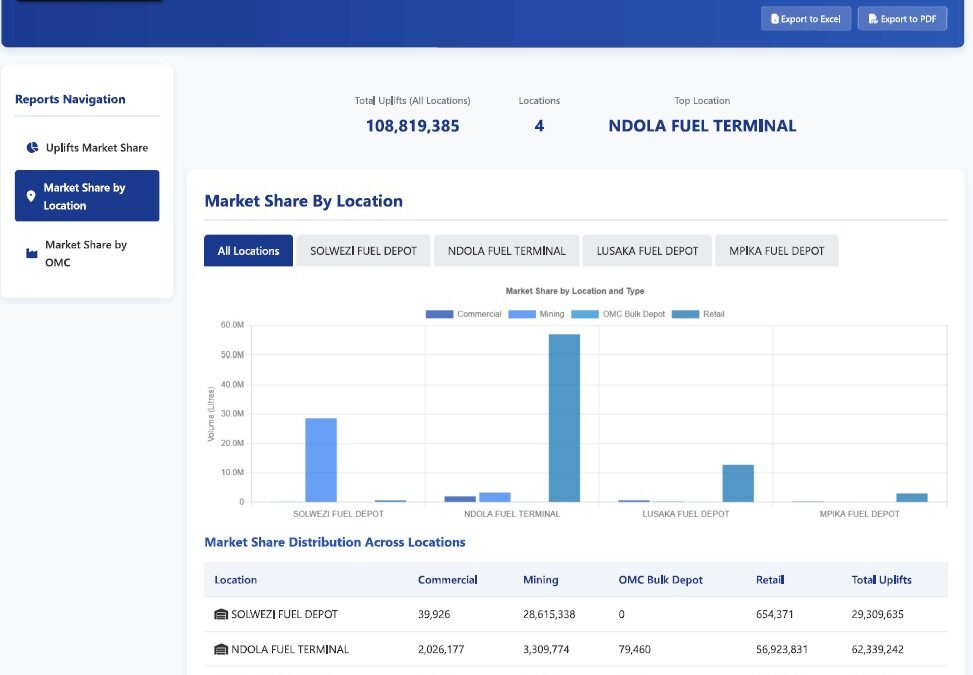Click the tall Retail bar for NDOLA FUEL TERMINAL
973x675 pixels.
tap(564, 418)
